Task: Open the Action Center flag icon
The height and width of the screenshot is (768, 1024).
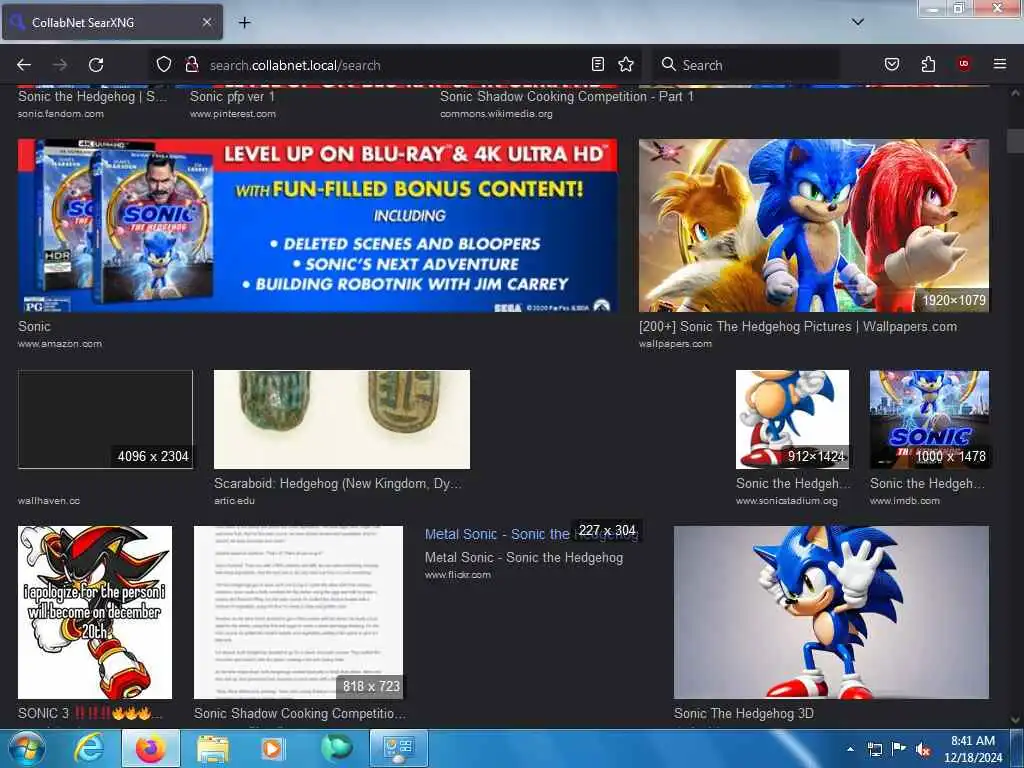Action: (899, 749)
